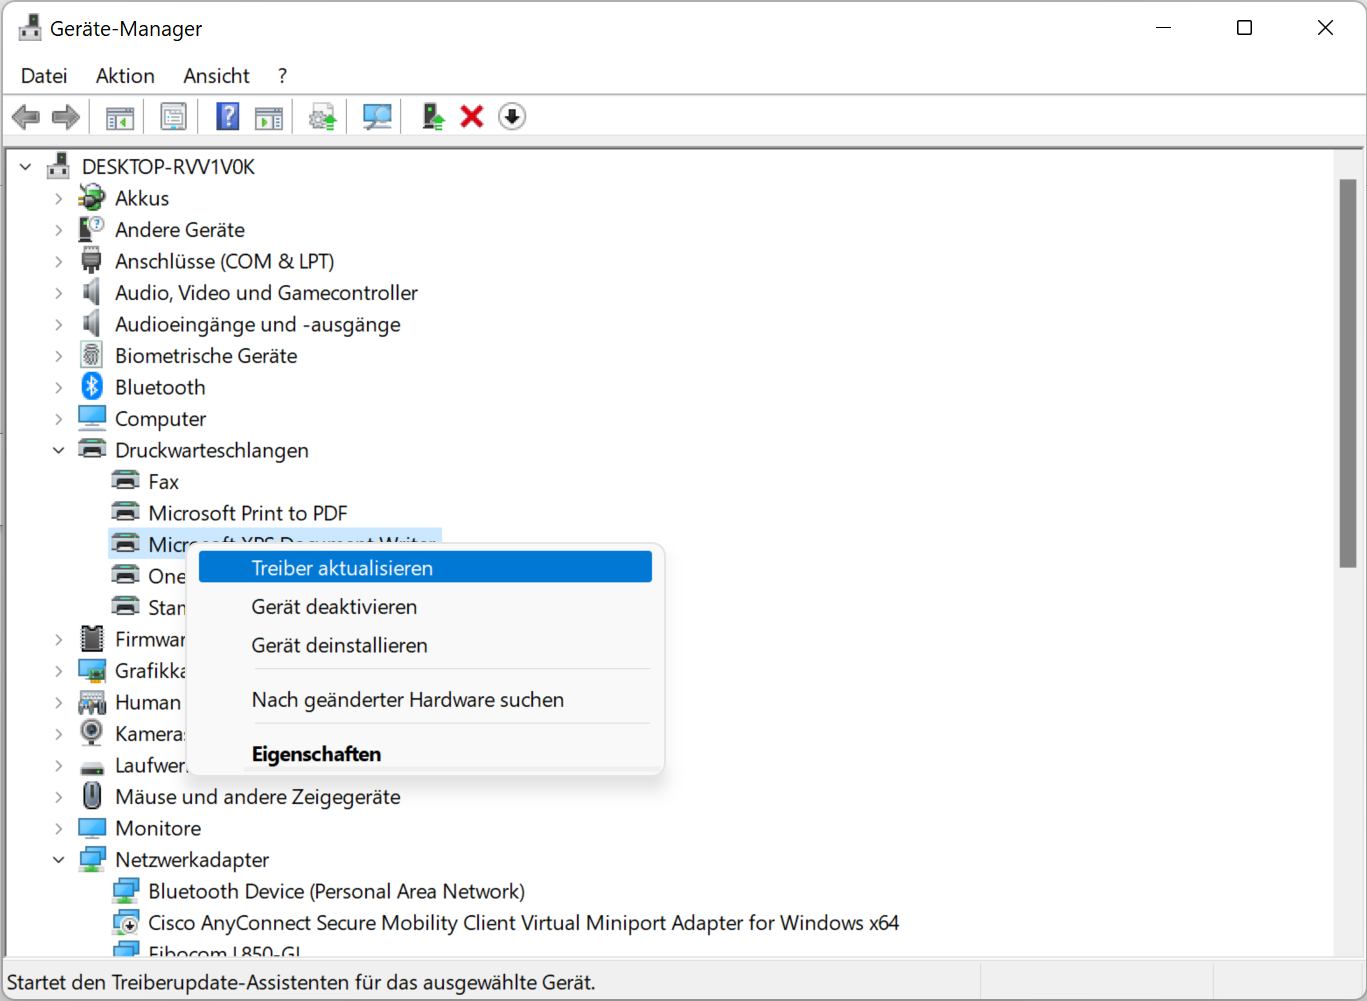Click the red X uninstall device icon

[x=472, y=117]
